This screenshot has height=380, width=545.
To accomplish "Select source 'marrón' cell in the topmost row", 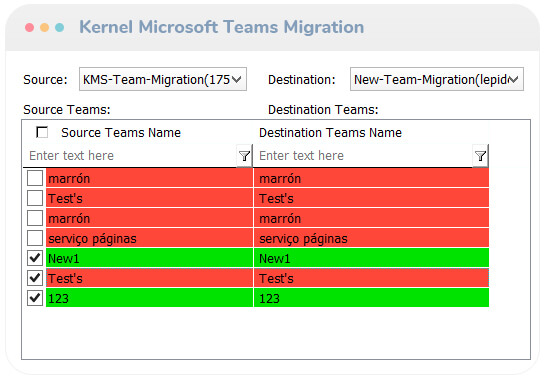I will pyautogui.click(x=149, y=178).
